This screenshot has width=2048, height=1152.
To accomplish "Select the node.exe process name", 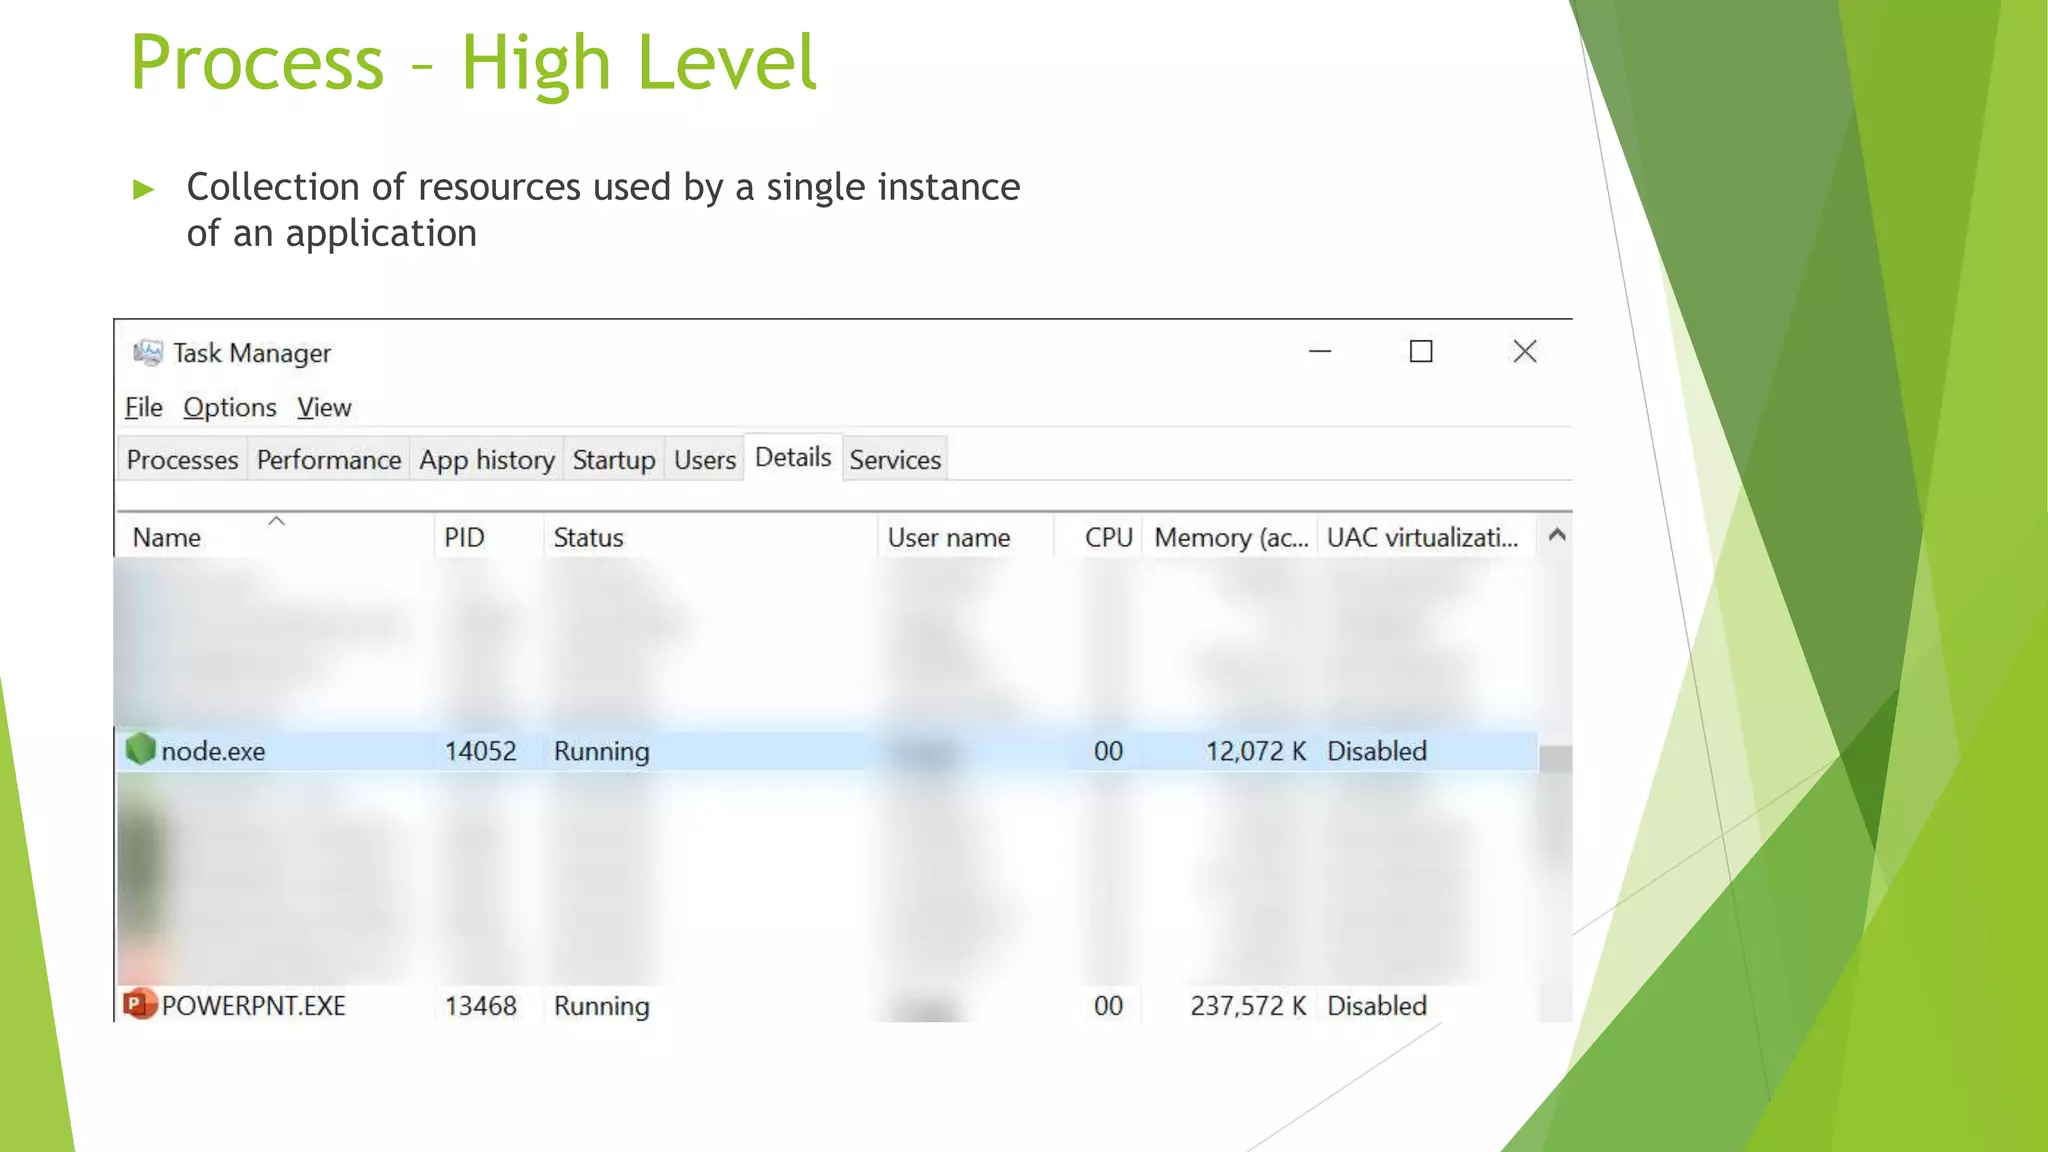I will point(213,751).
